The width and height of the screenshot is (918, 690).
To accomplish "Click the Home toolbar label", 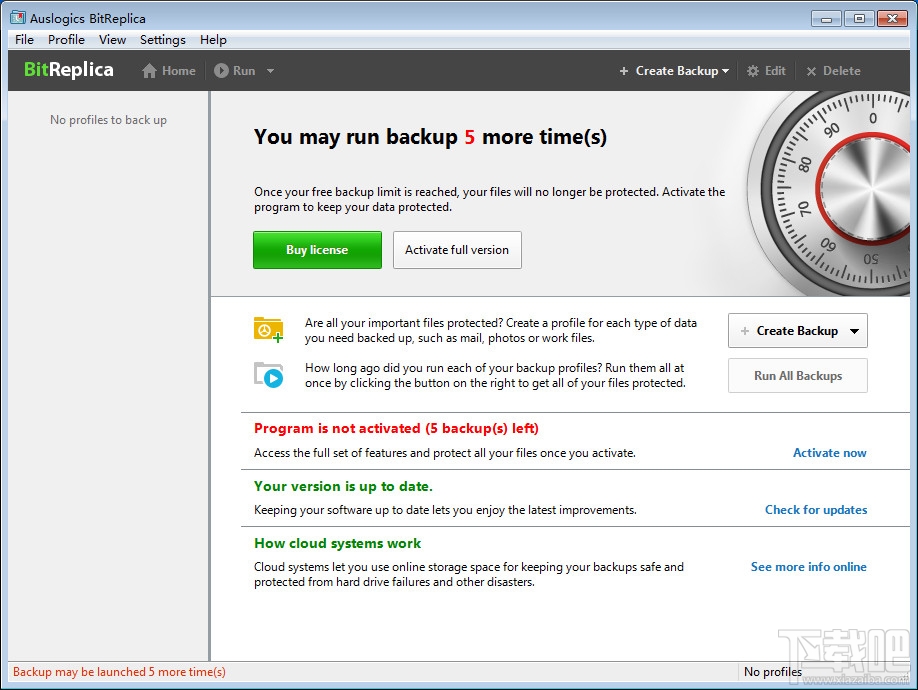I will click(x=179, y=71).
